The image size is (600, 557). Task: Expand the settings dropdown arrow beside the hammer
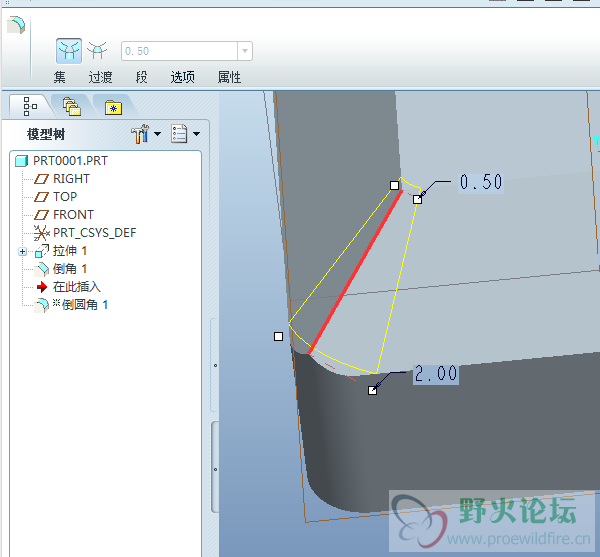click(157, 134)
